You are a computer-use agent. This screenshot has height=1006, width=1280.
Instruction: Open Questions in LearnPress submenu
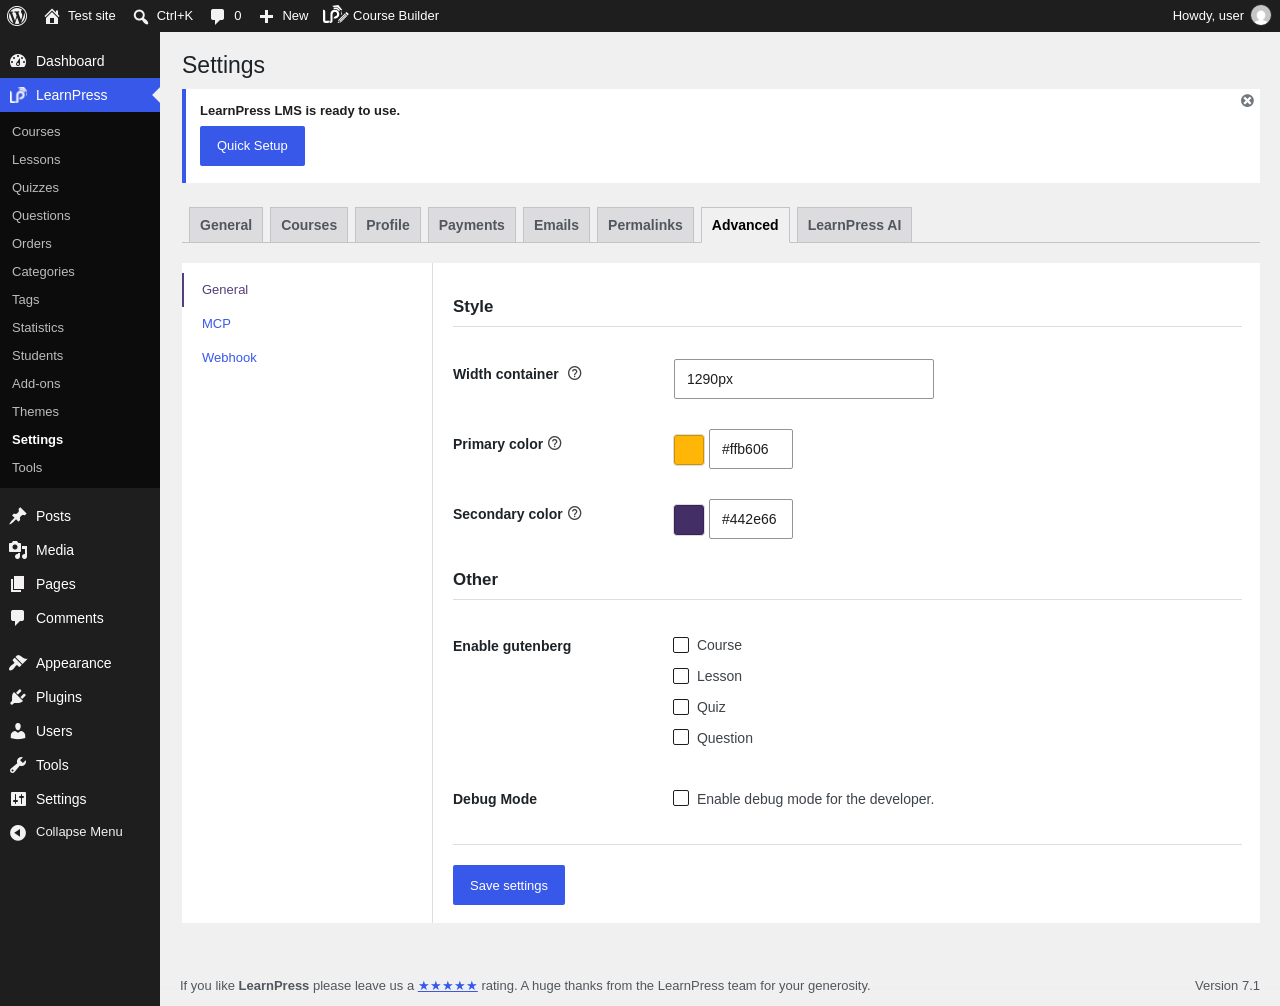click(x=41, y=216)
